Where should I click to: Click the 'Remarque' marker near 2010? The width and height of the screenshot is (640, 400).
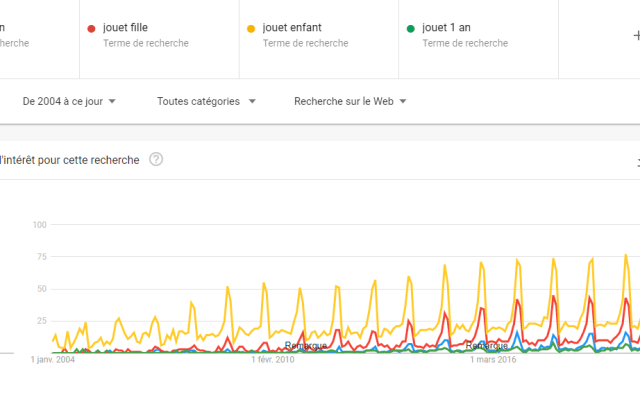click(304, 346)
